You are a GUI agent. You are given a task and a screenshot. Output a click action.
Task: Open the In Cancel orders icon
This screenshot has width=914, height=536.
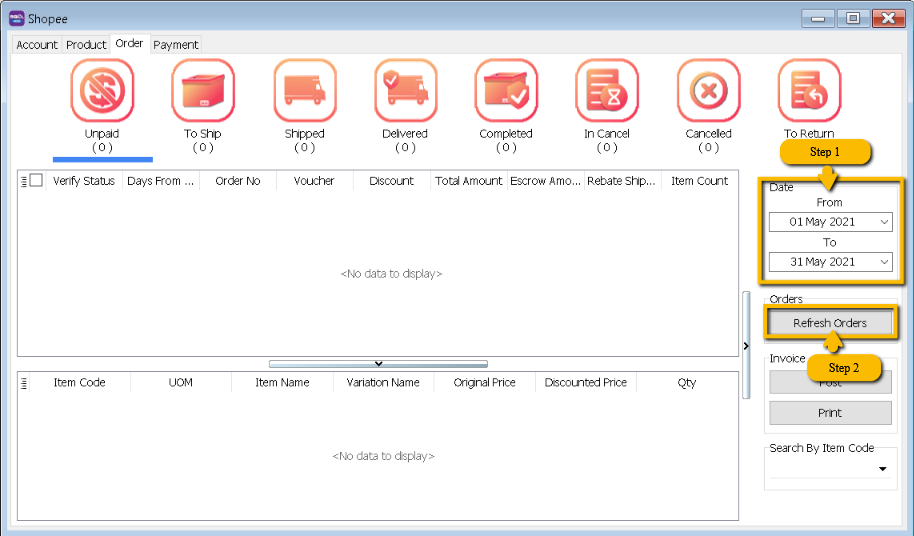pyautogui.click(x=607, y=91)
